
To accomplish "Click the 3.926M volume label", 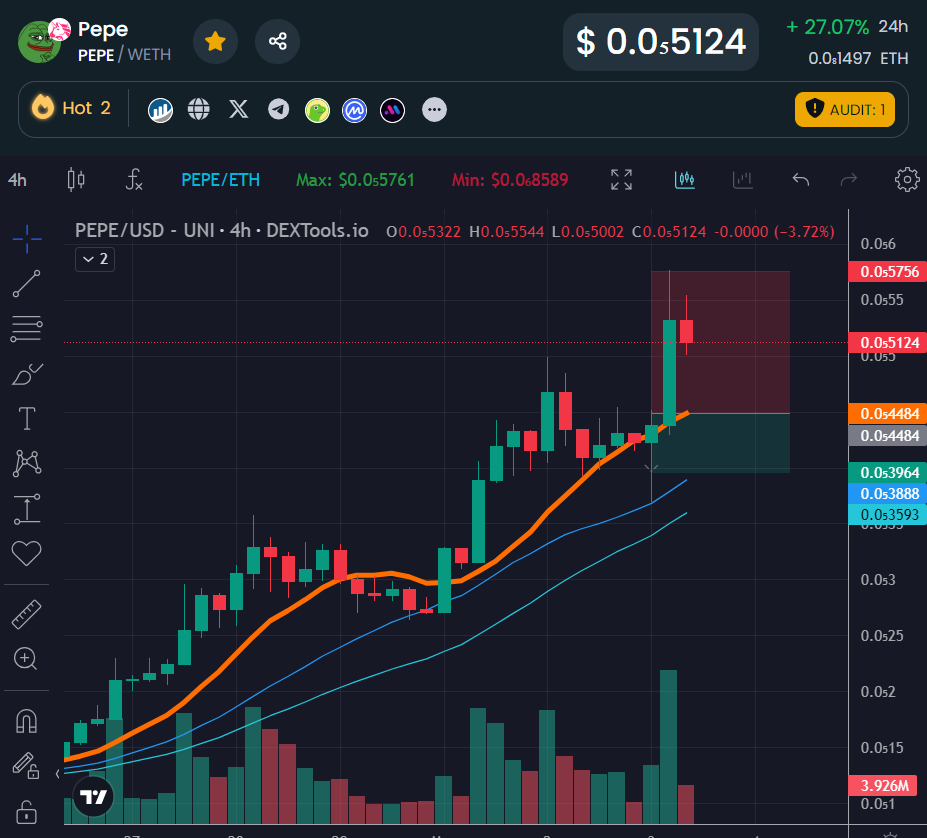I will coord(883,785).
